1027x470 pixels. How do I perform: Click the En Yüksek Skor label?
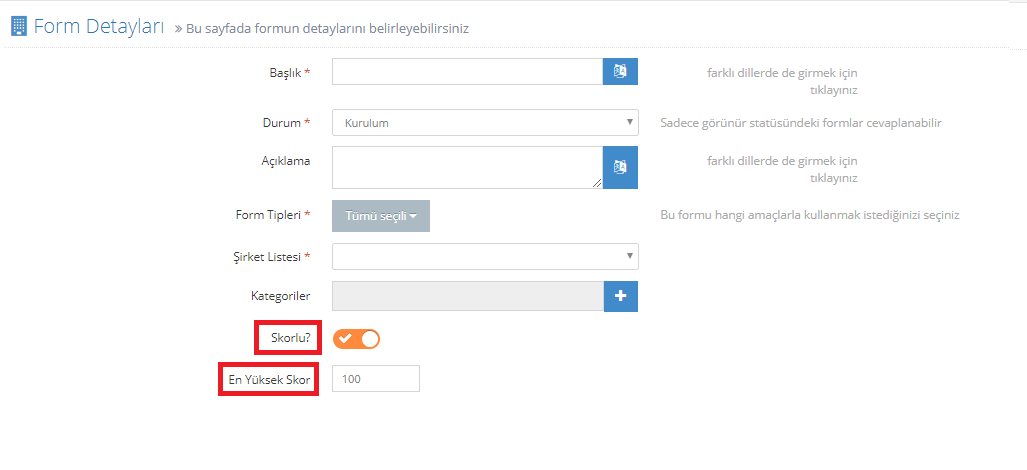[x=269, y=379]
